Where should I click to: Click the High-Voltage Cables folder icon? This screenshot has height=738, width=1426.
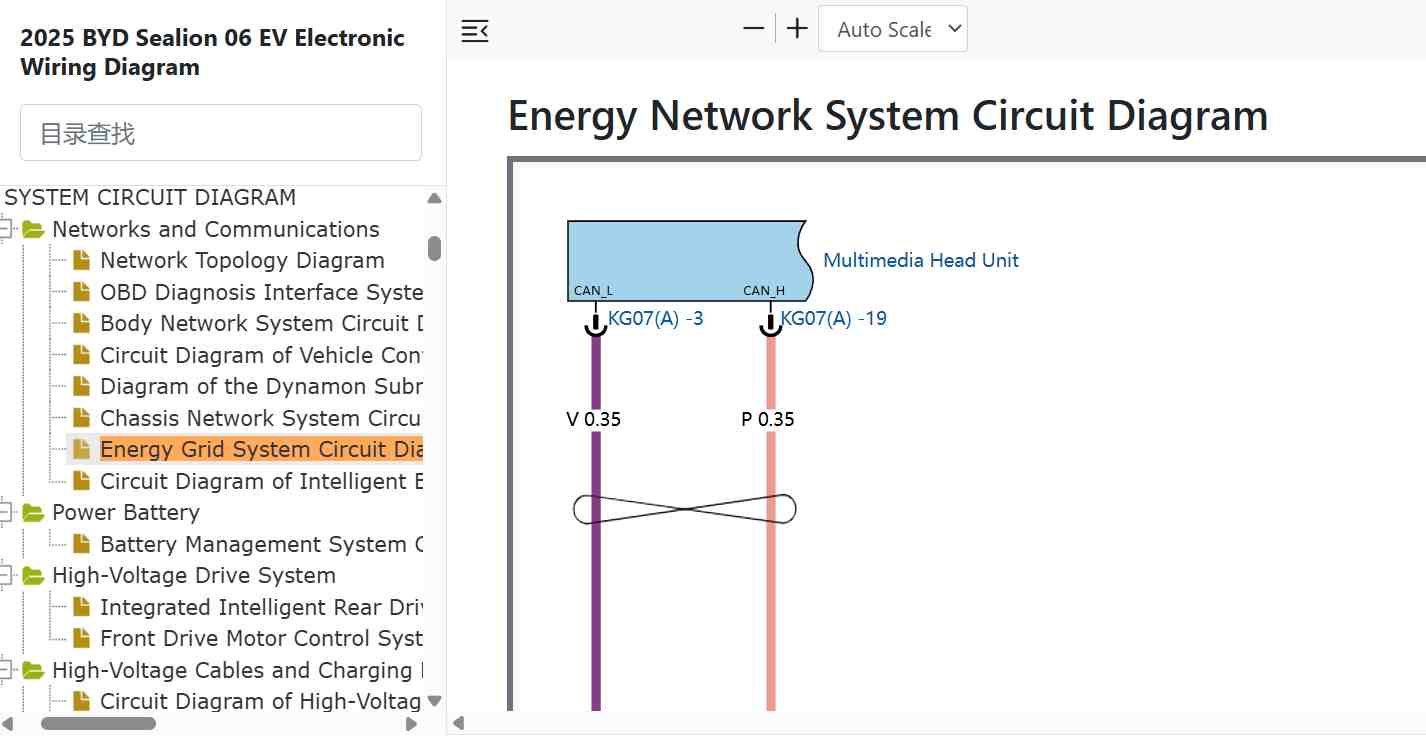[33, 670]
